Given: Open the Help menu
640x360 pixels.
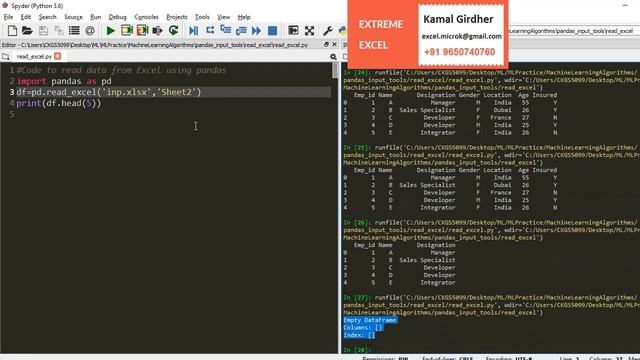Looking at the screenshot, I should tap(244, 17).
